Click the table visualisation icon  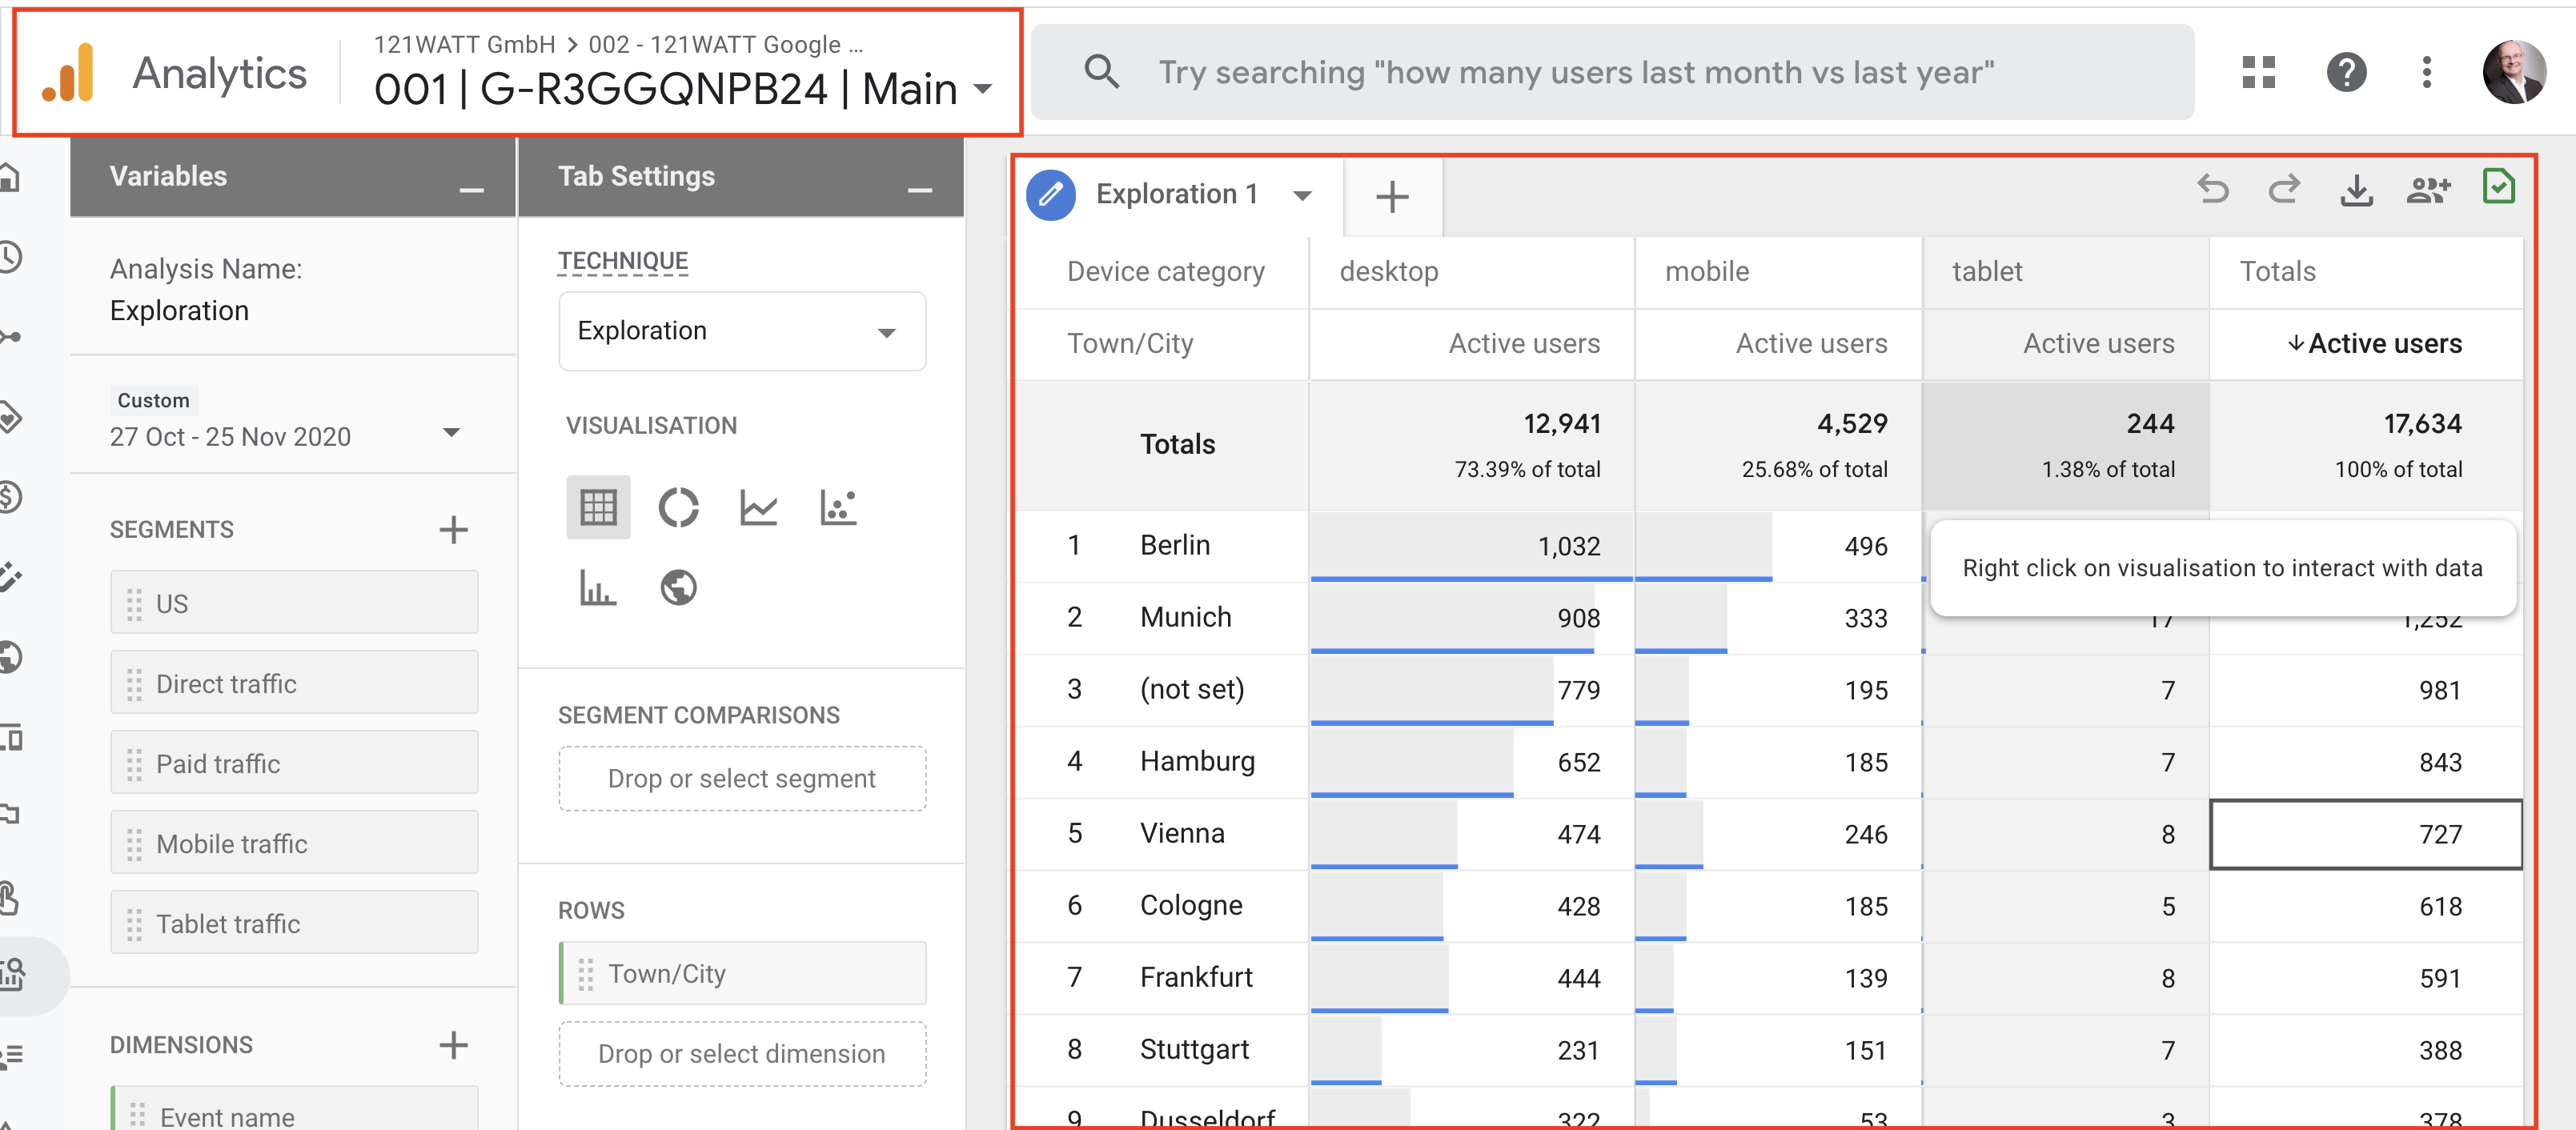595,506
